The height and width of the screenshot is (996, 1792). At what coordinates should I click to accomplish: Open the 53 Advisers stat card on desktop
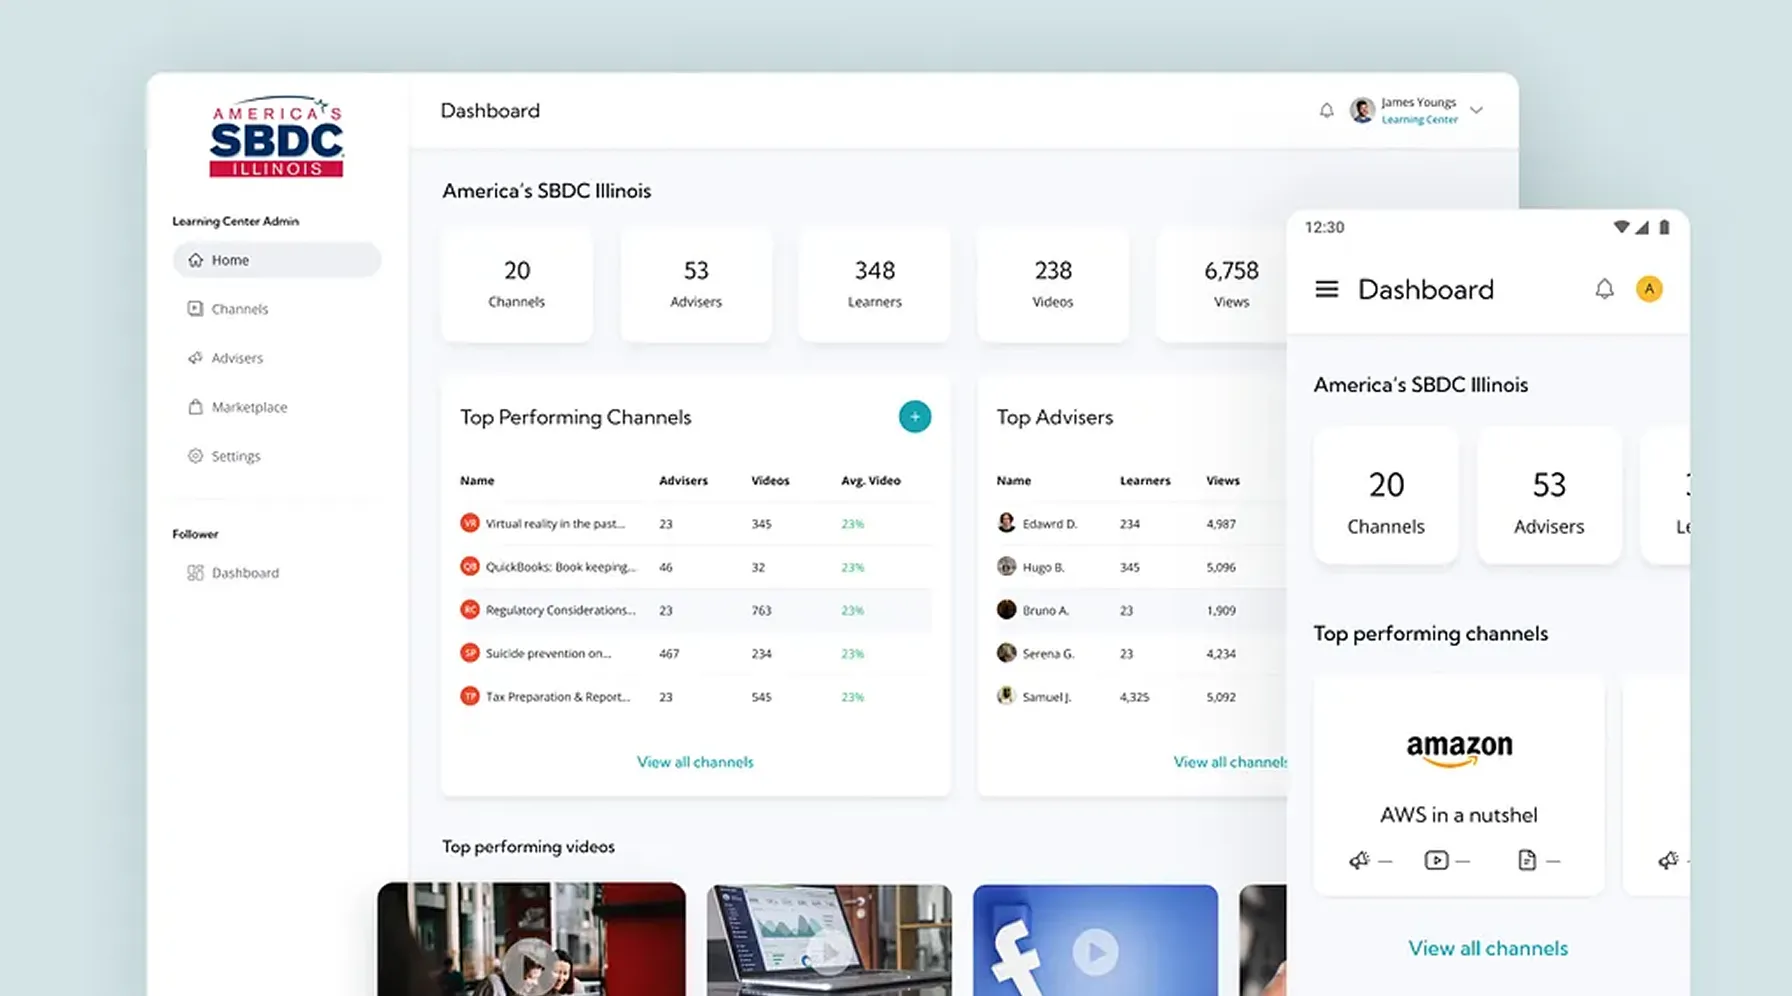coord(696,284)
